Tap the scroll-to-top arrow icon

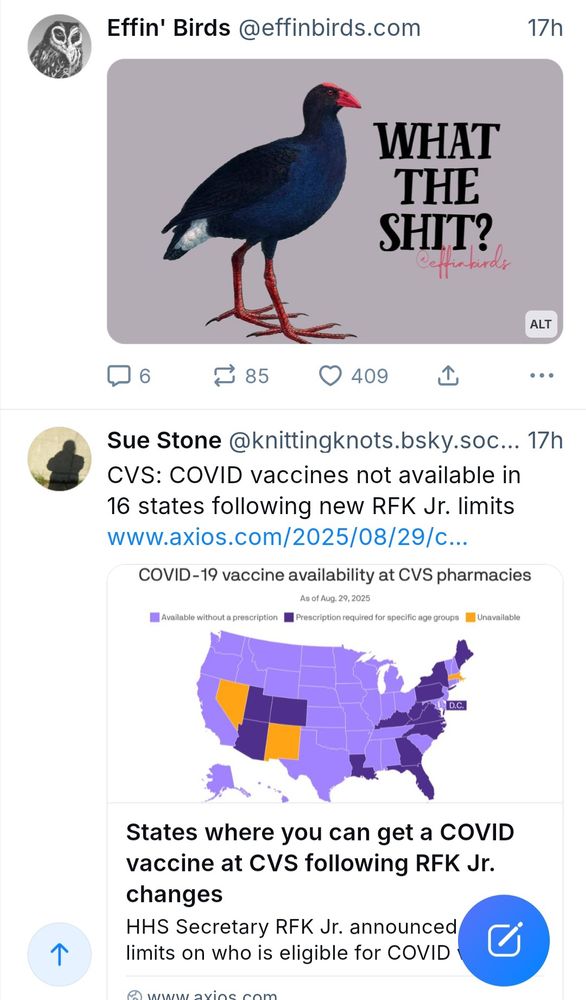click(60, 955)
